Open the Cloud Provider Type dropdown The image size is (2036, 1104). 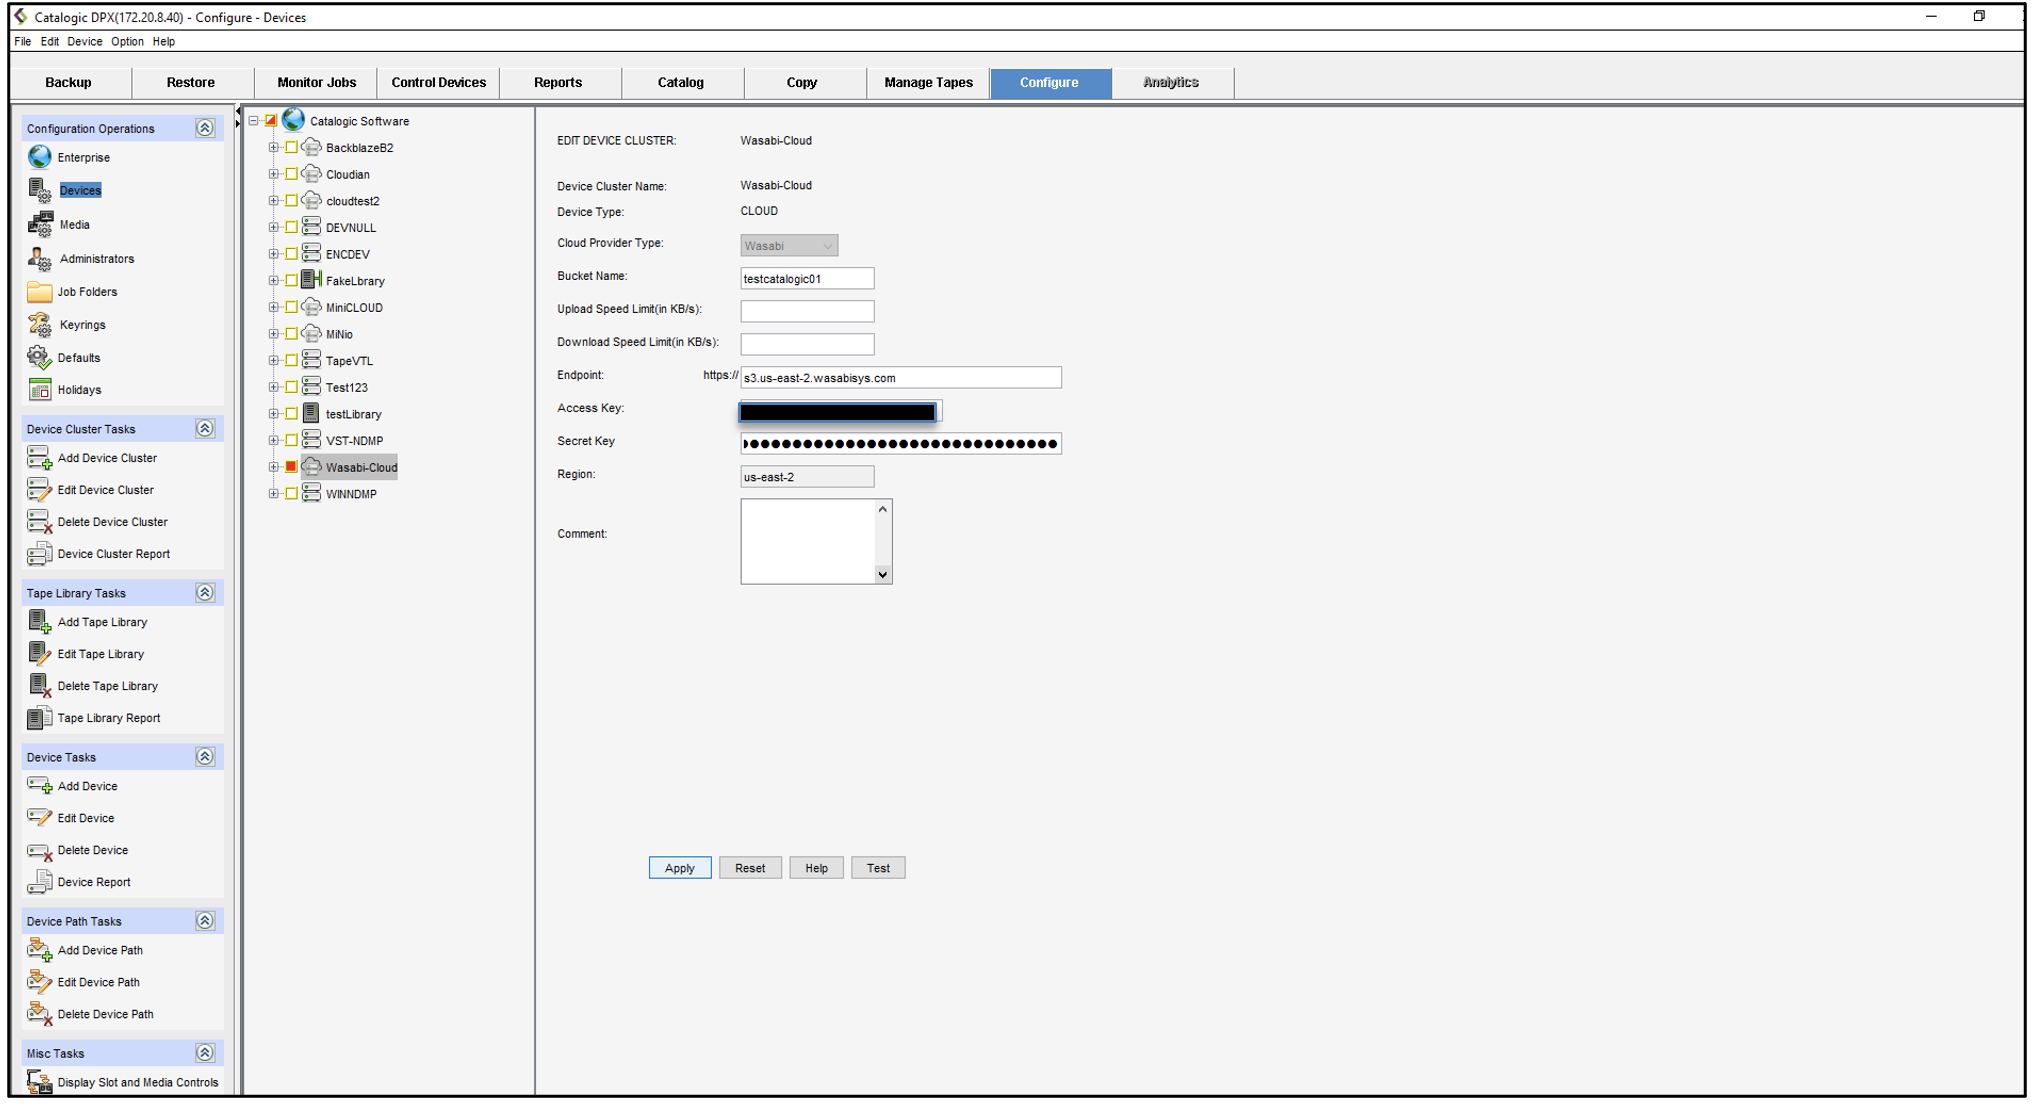pyautogui.click(x=789, y=246)
